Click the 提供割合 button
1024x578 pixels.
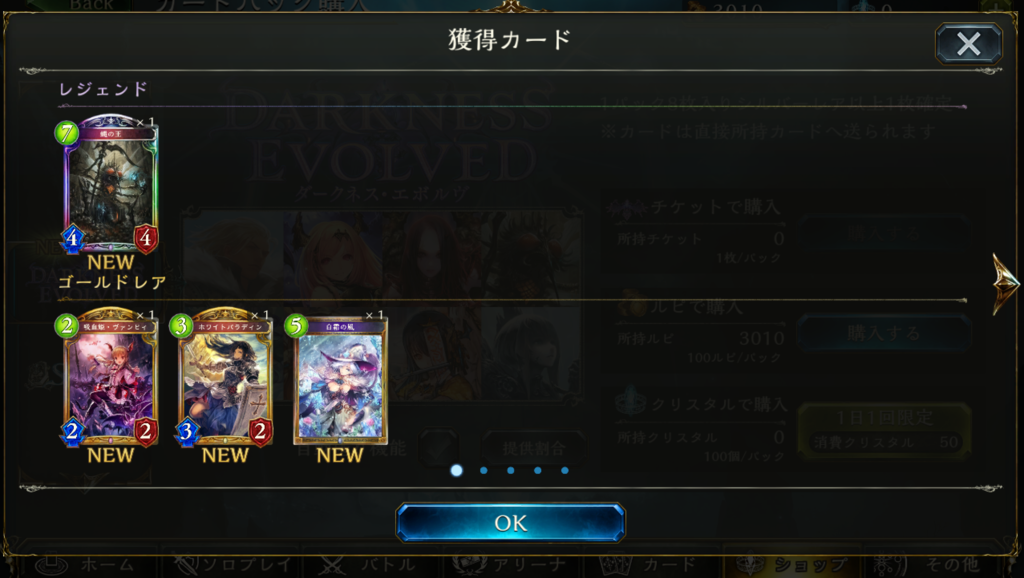[533, 449]
